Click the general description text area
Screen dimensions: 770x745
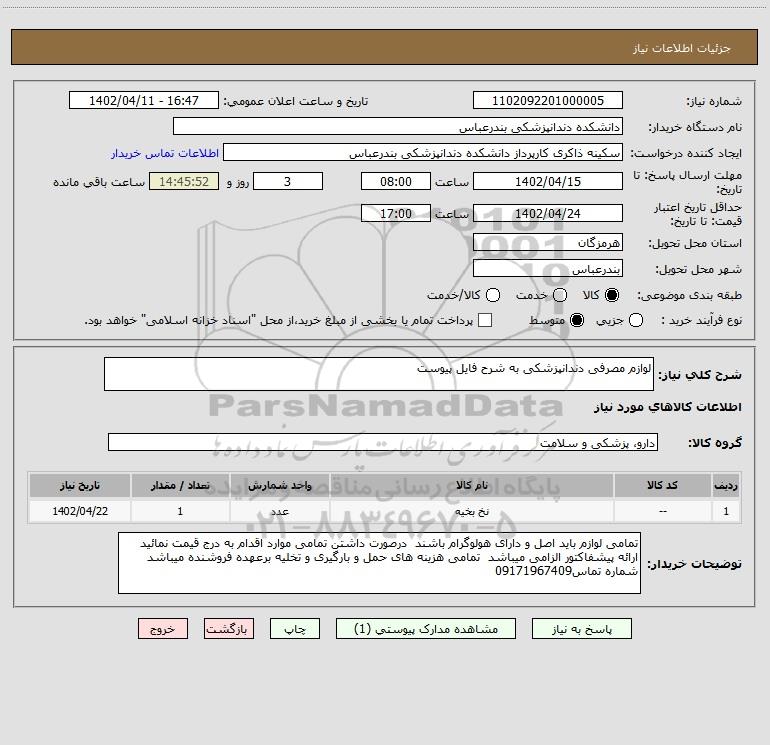[379, 374]
